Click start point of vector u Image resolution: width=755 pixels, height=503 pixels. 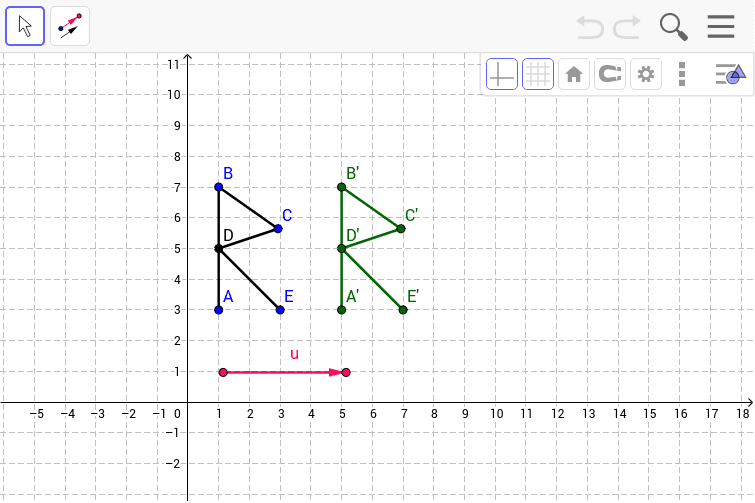click(x=223, y=372)
